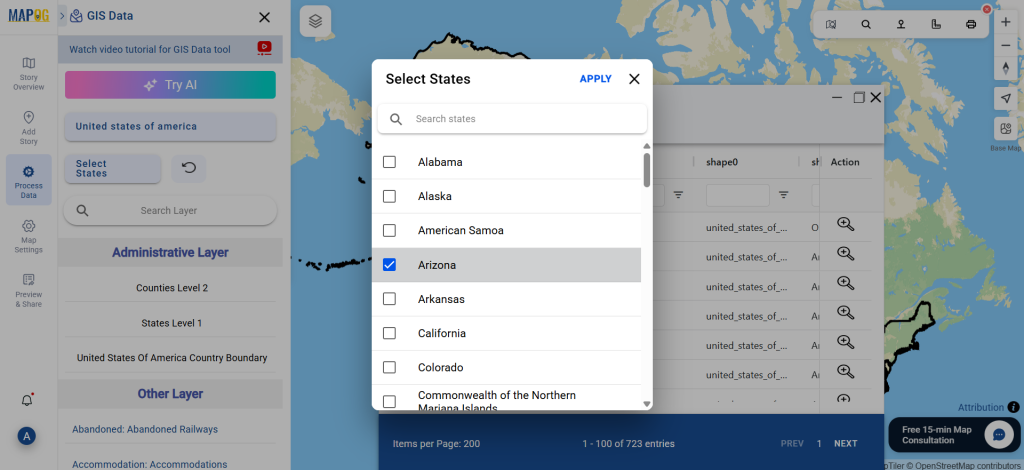
Task: Click the compass reset north icon
Action: [x=1006, y=68]
